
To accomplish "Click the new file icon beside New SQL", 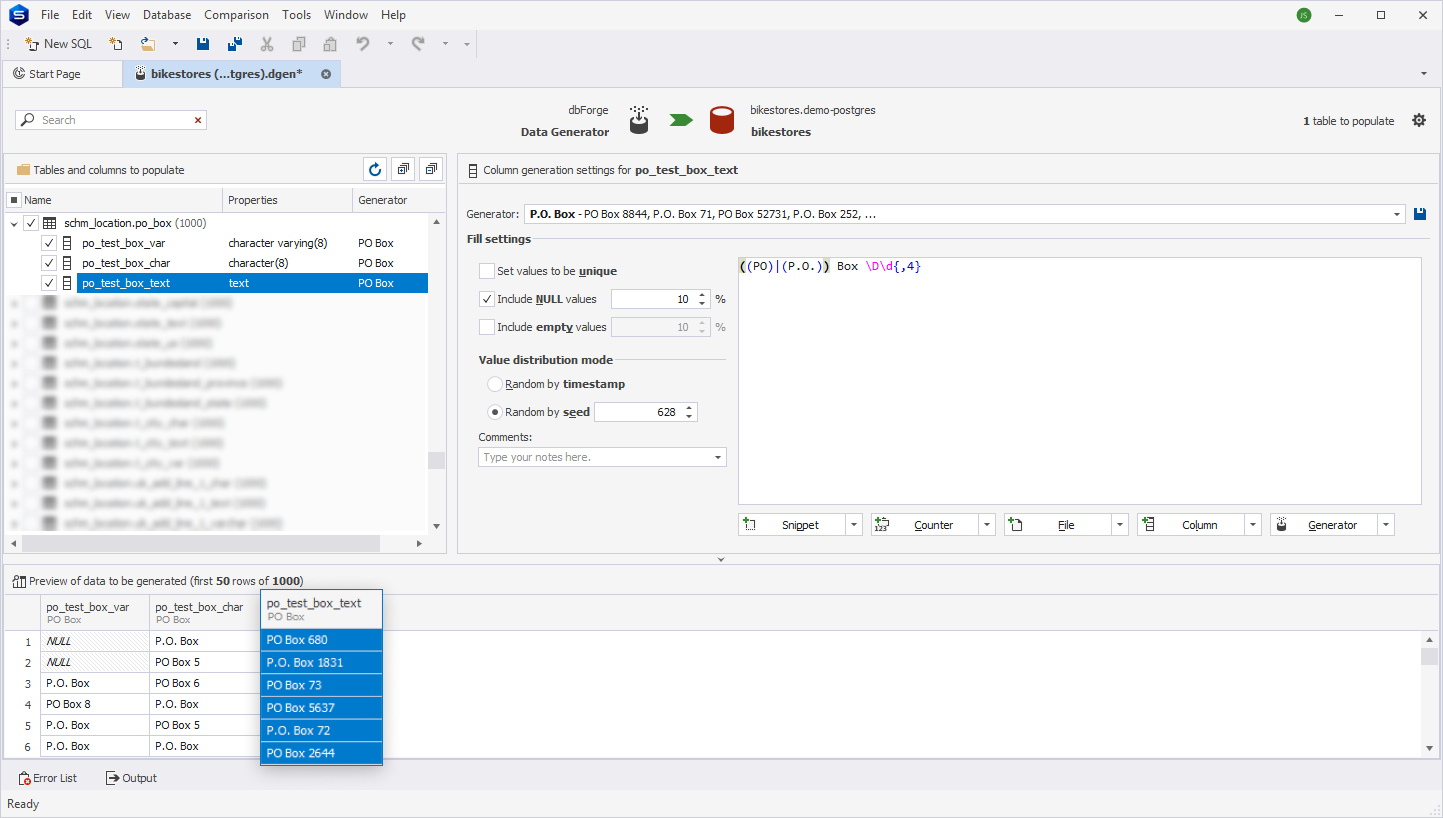I will point(116,44).
